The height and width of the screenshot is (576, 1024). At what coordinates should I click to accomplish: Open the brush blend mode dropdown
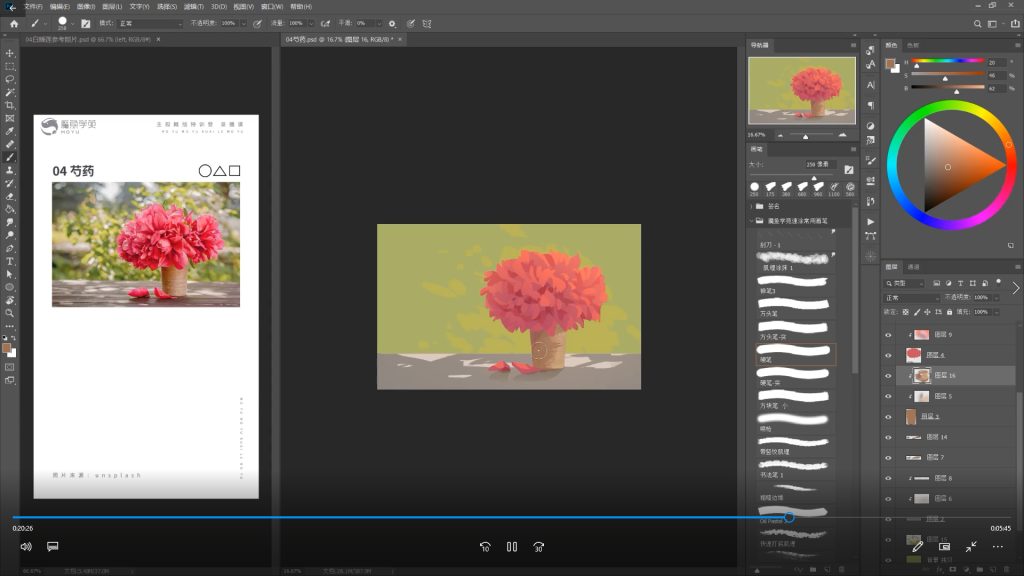pos(150,23)
